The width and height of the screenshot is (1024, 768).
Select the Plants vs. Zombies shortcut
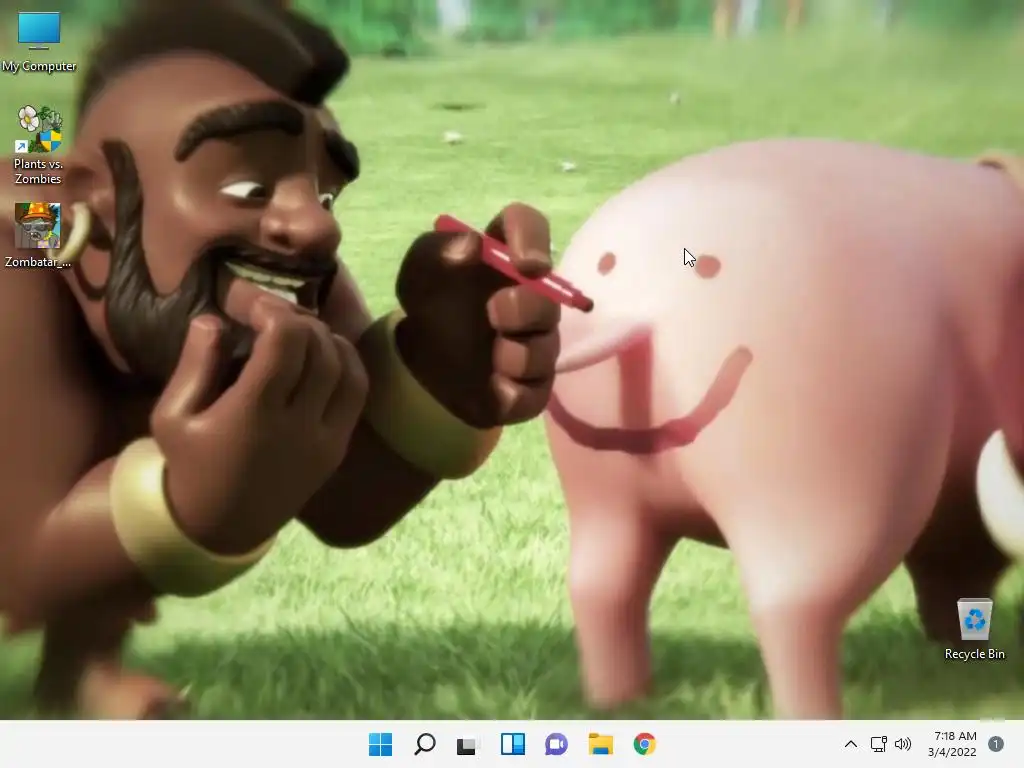click(39, 145)
